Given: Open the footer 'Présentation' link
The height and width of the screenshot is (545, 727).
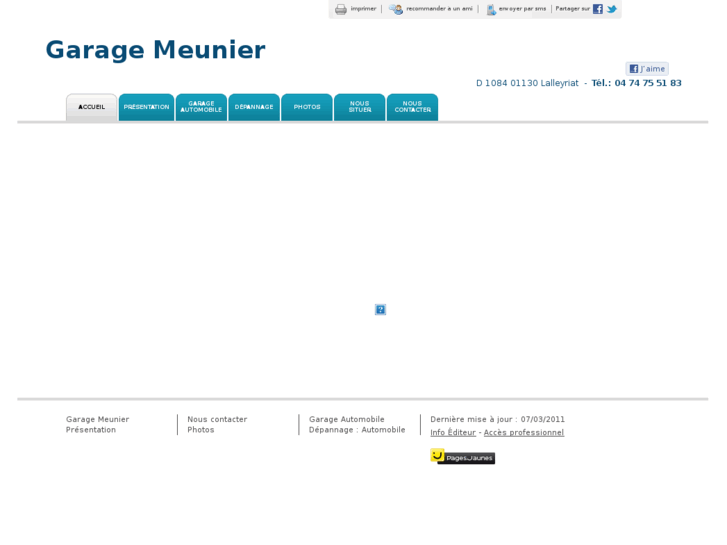Looking at the screenshot, I should pos(91,430).
